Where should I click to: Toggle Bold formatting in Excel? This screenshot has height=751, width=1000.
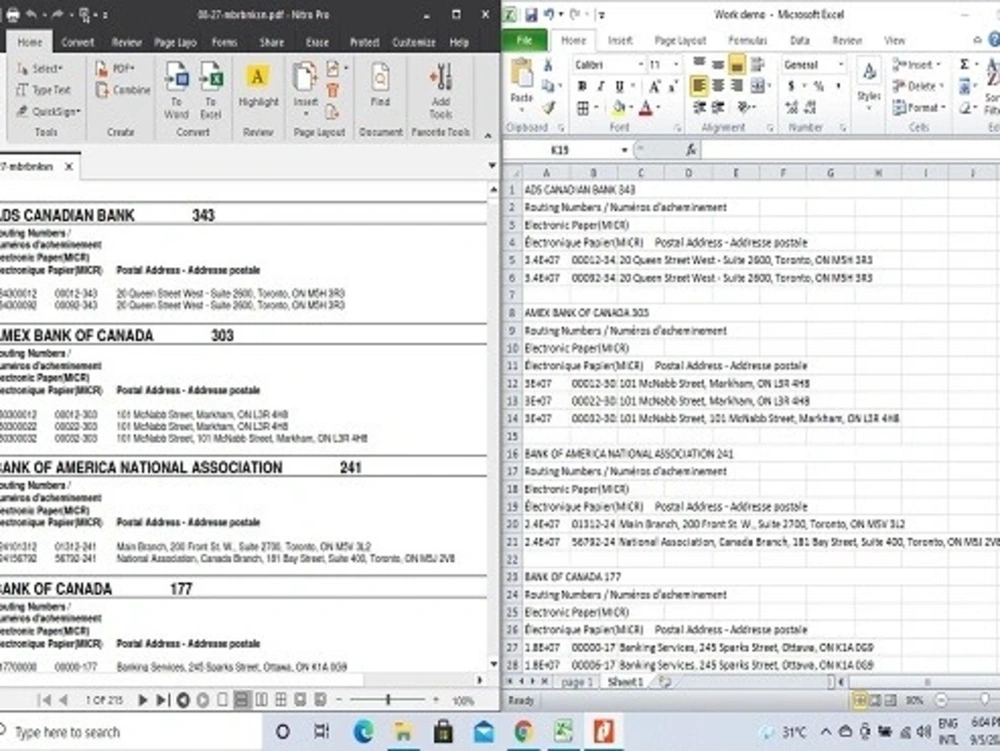click(x=582, y=84)
